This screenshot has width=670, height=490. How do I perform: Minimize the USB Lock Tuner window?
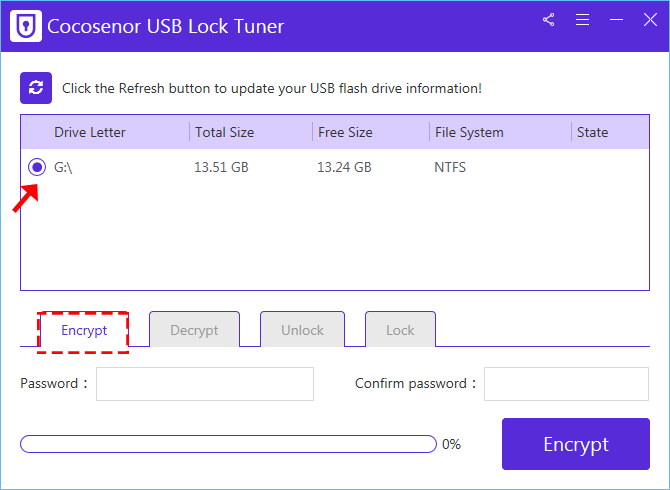[x=616, y=20]
